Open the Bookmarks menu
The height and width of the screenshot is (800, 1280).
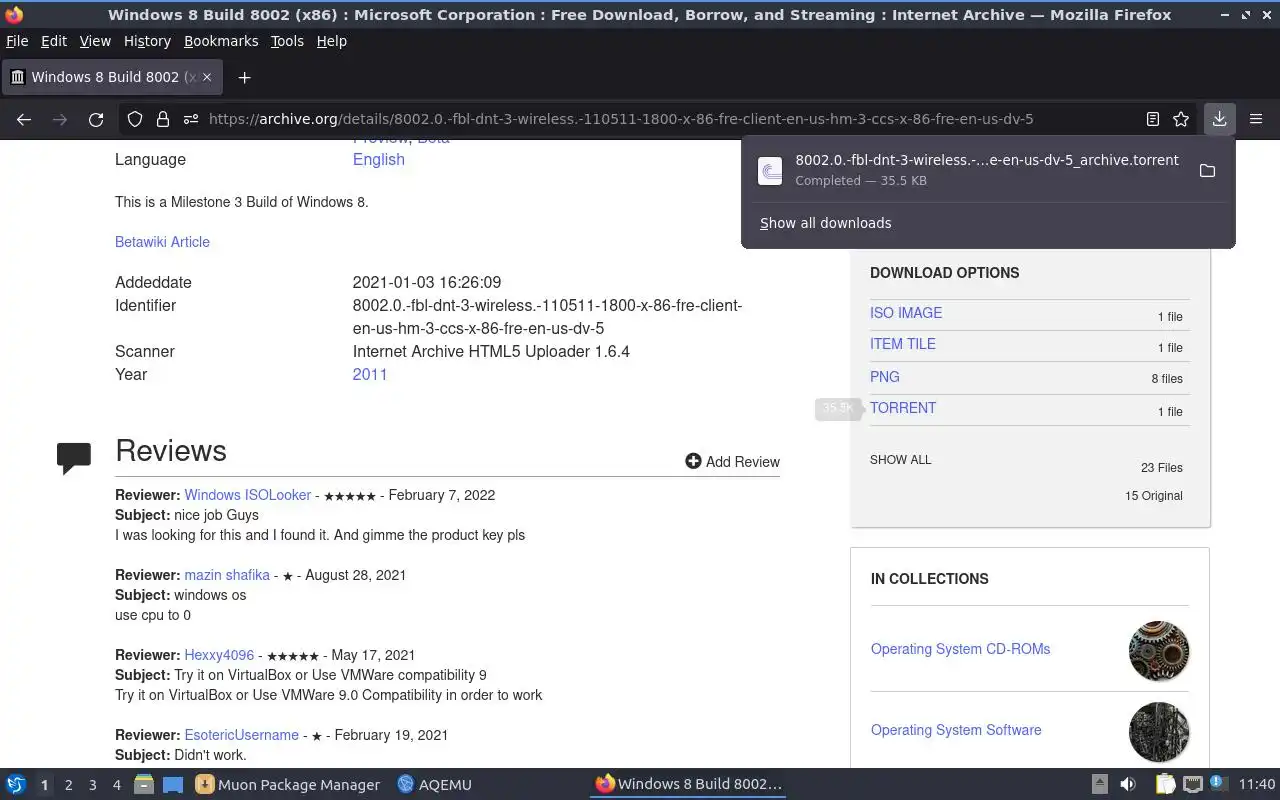click(x=221, y=41)
